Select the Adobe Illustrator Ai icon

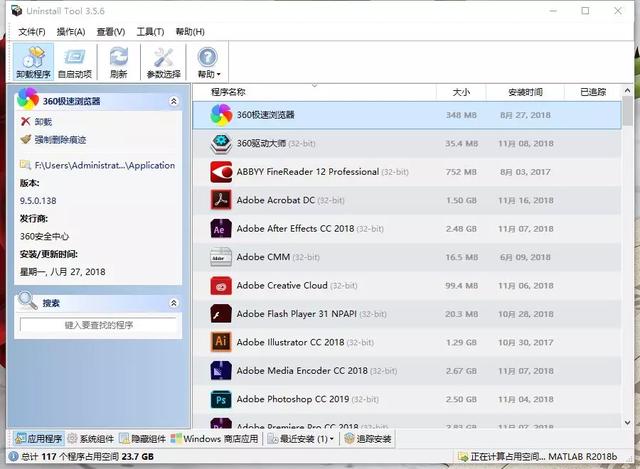pyautogui.click(x=221, y=342)
